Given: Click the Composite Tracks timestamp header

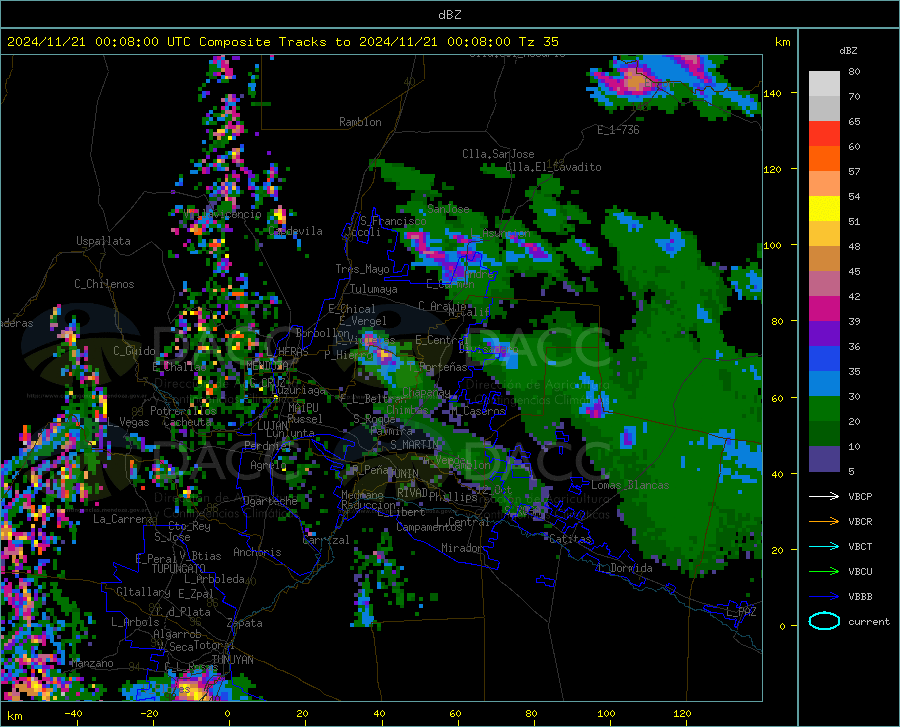Looking at the screenshot, I should coord(282,42).
